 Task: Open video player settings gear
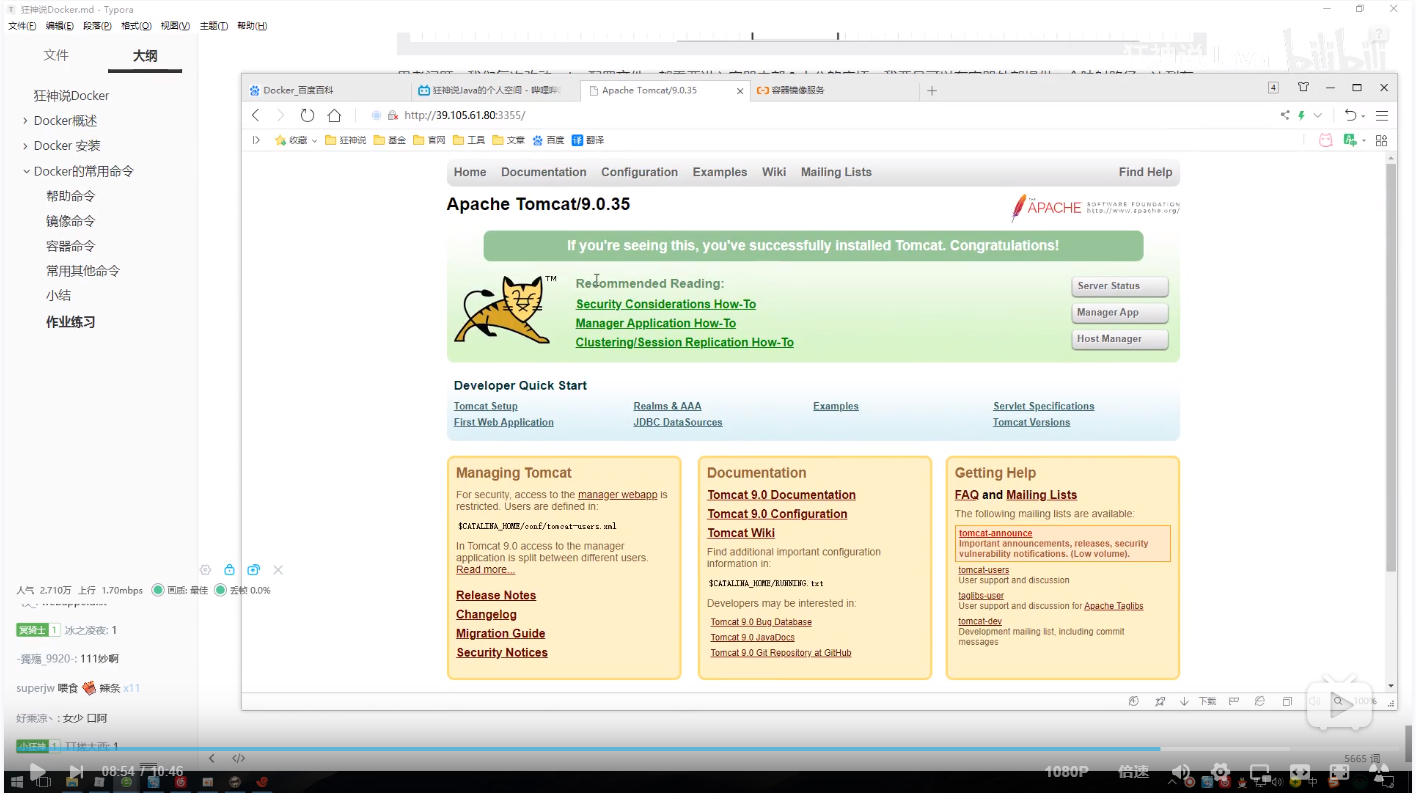[x=1220, y=772]
